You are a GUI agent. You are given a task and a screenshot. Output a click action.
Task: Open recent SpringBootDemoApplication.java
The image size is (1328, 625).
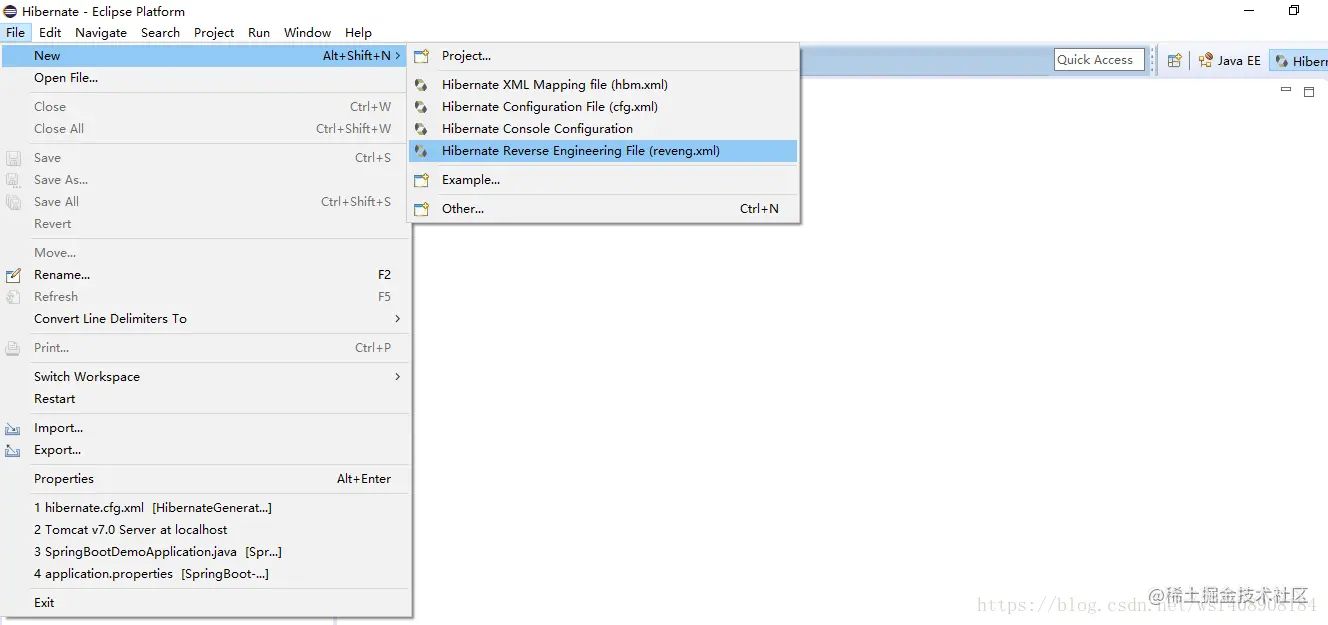click(206, 551)
